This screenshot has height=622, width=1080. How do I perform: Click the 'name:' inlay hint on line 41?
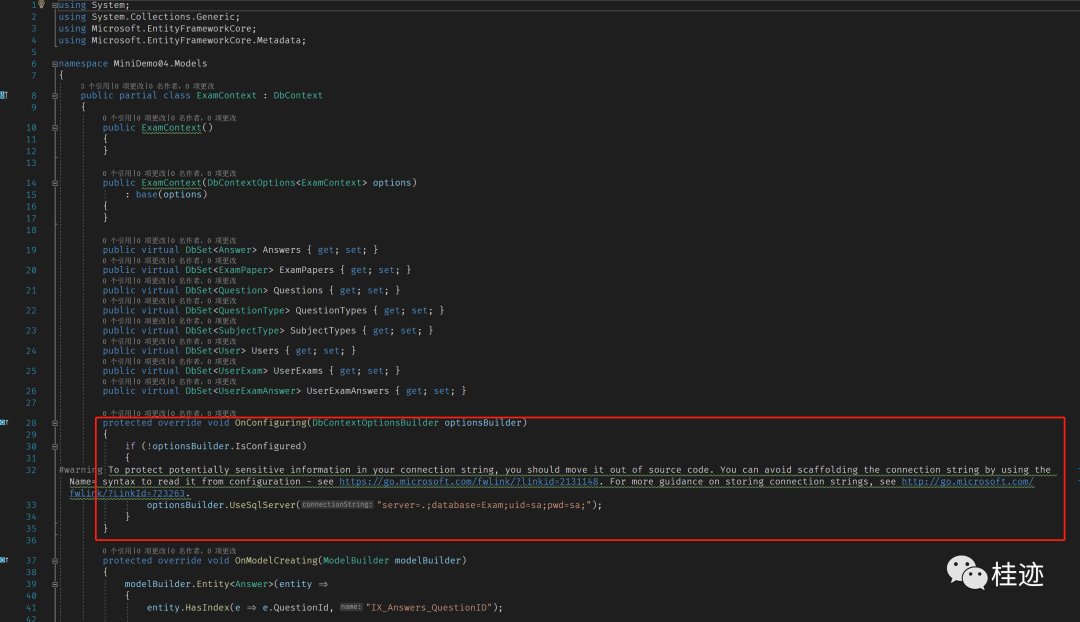click(x=351, y=607)
